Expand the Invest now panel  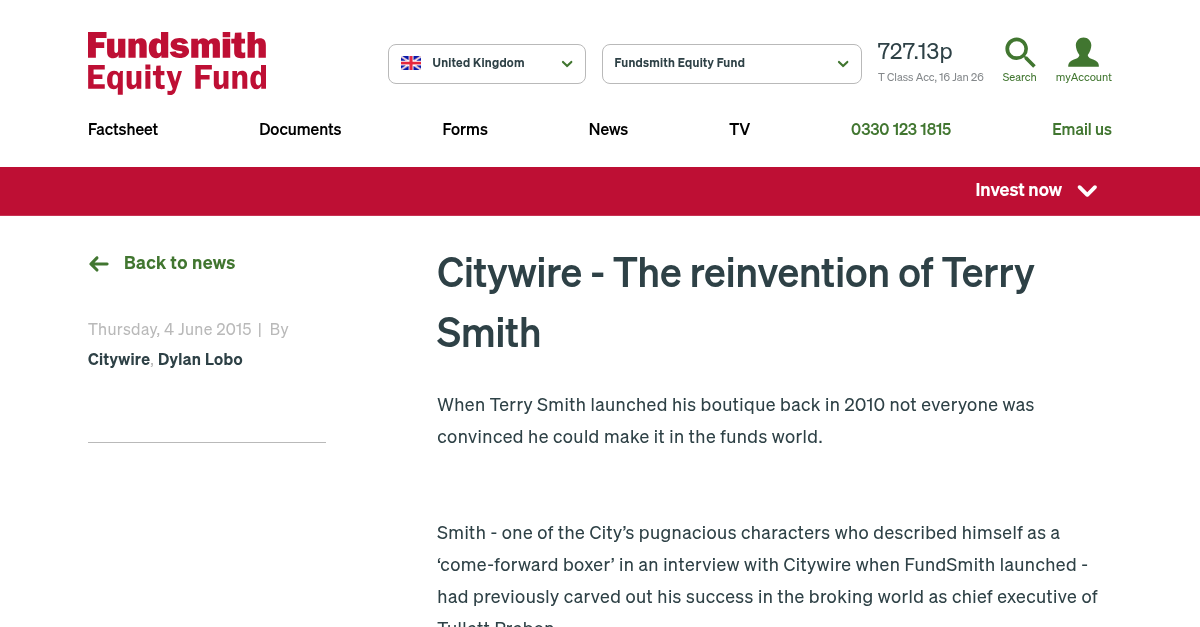coord(1018,191)
